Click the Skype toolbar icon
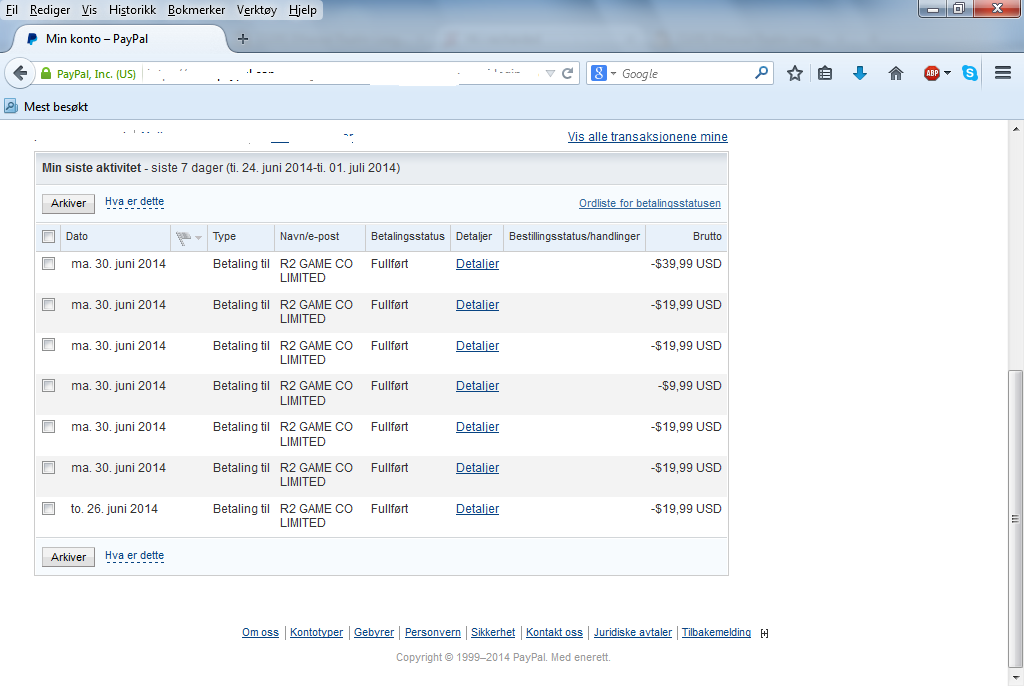The height and width of the screenshot is (686, 1024). pos(970,73)
